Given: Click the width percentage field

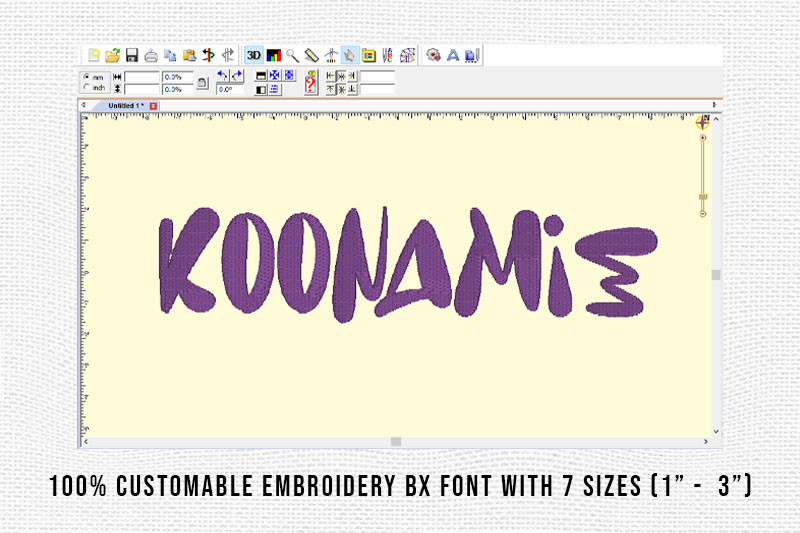Looking at the screenshot, I should (178, 77).
